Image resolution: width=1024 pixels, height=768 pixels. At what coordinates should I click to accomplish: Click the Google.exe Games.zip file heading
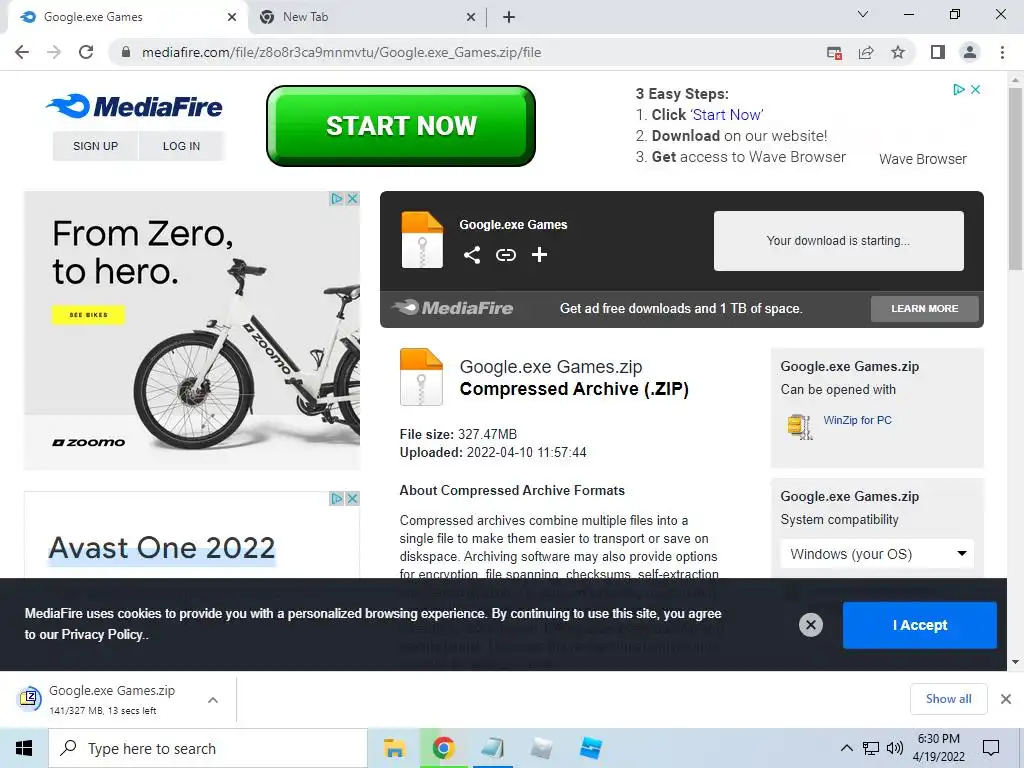(x=551, y=367)
